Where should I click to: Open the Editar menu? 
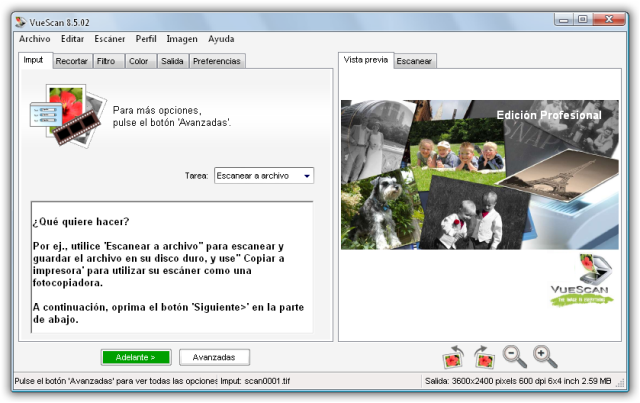[x=72, y=39]
